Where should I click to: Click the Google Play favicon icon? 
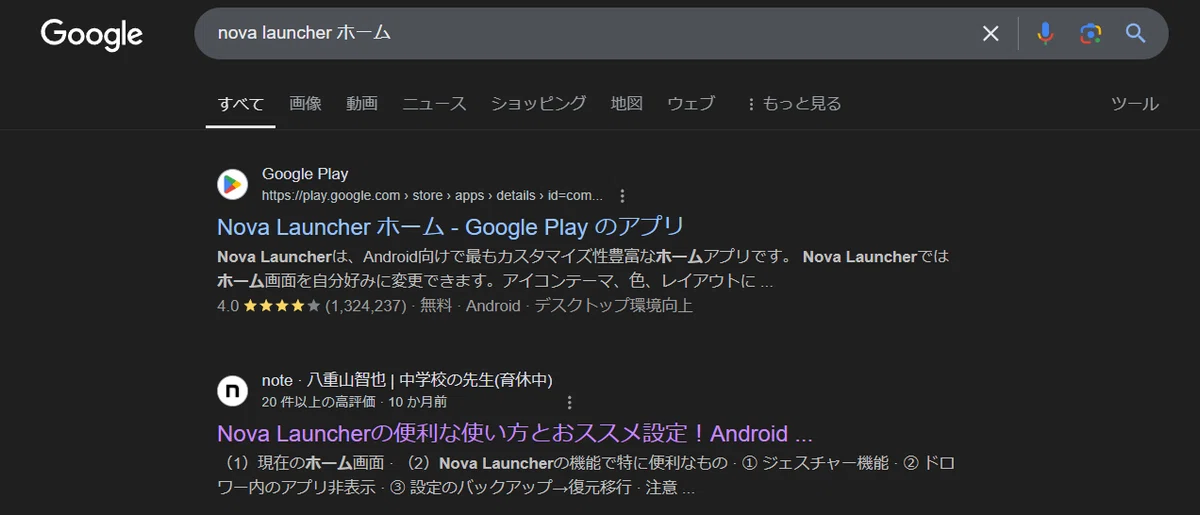(x=232, y=184)
